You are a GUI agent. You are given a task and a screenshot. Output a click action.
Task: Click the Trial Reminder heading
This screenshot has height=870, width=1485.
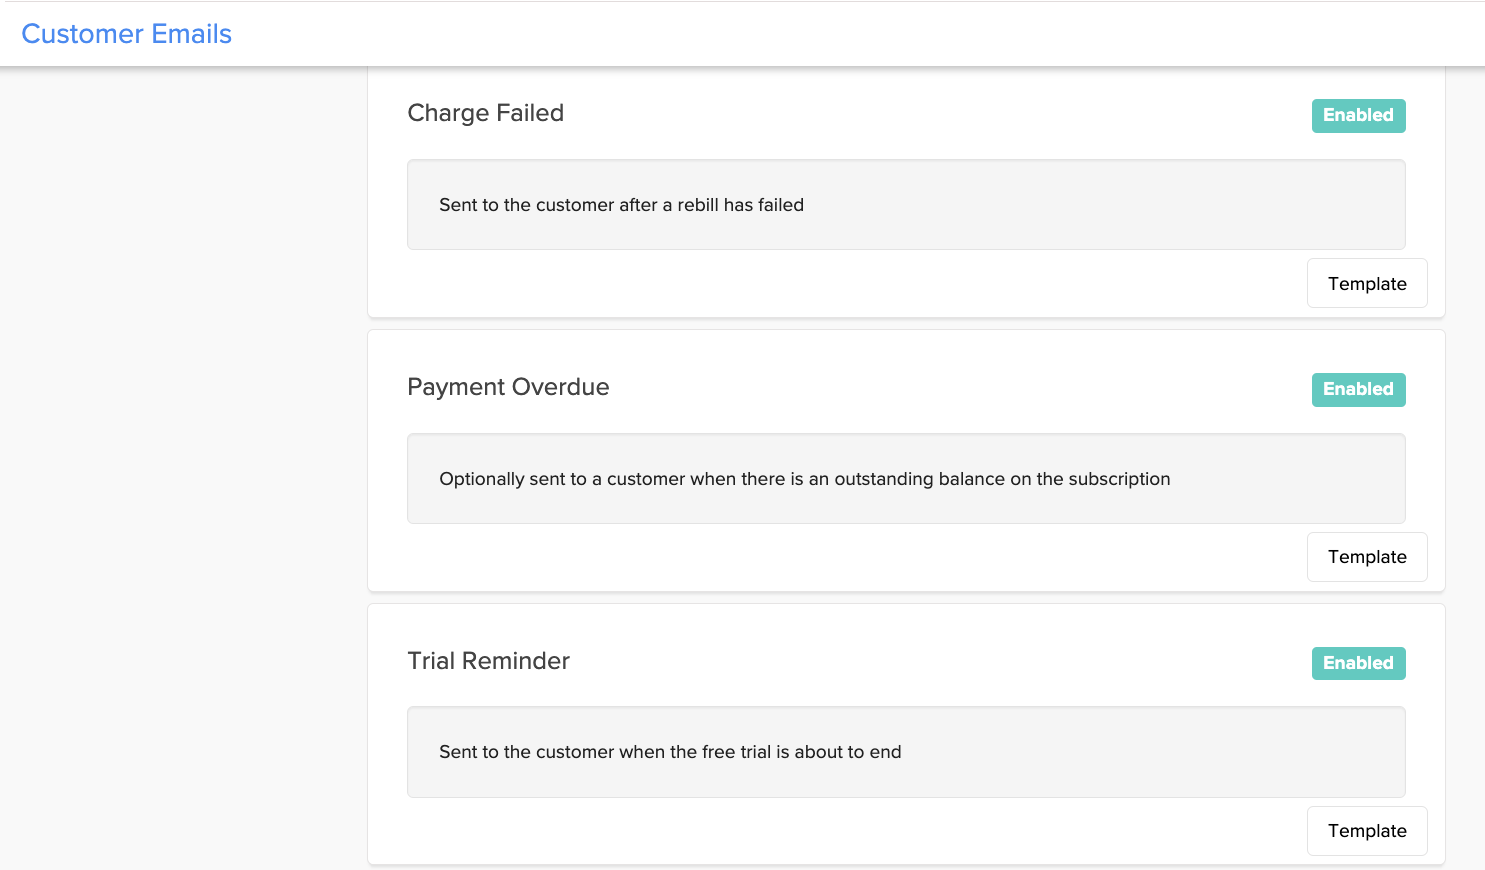[488, 660]
